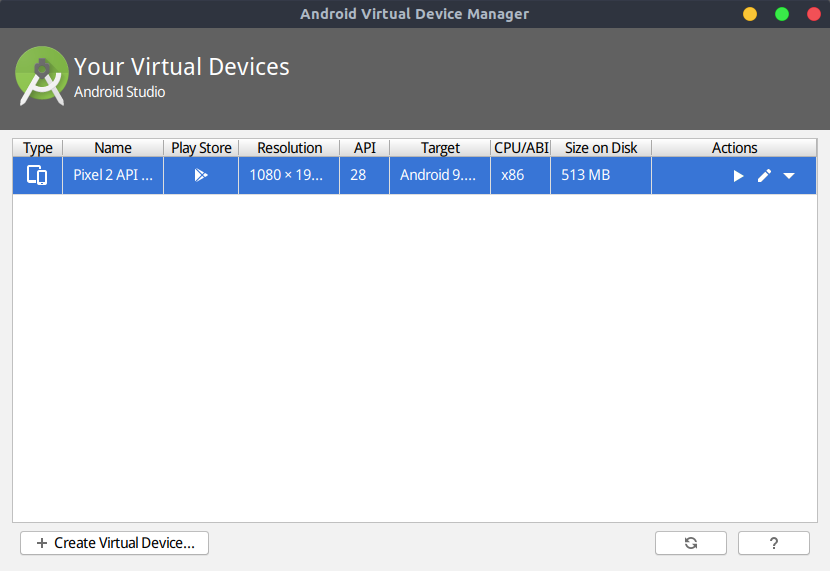Viewport: 830px width, 571px height.
Task: Select the 'Android 9....' target cell
Action: click(440, 175)
